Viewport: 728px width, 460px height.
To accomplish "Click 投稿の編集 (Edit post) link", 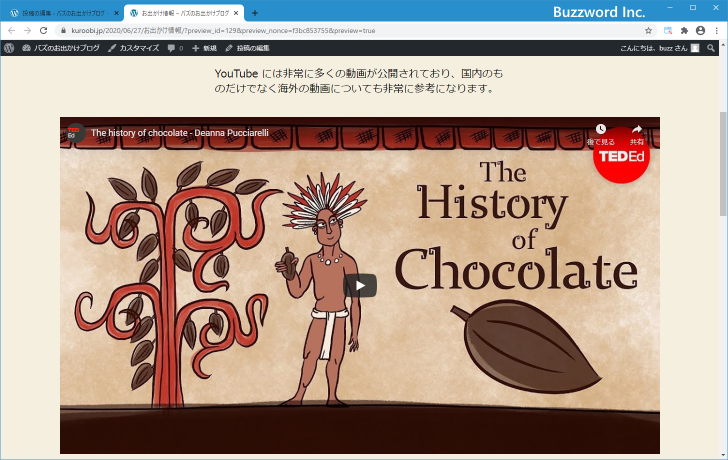I will [247, 48].
